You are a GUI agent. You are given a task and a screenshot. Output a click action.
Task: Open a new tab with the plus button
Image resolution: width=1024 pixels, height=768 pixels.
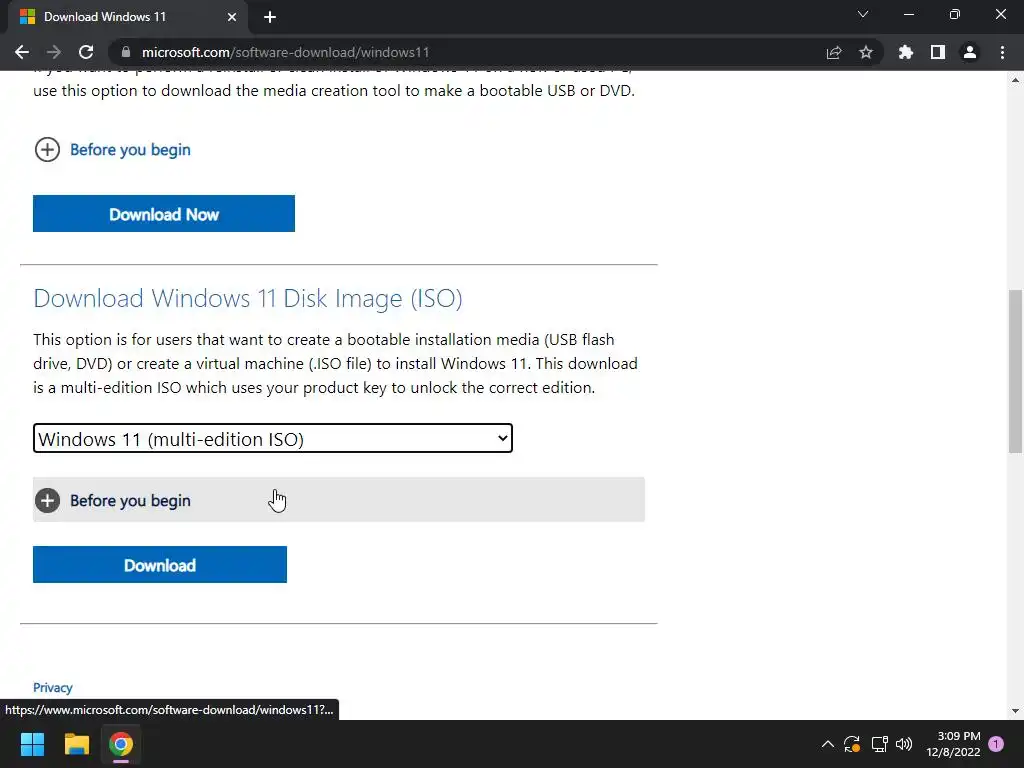pos(270,17)
